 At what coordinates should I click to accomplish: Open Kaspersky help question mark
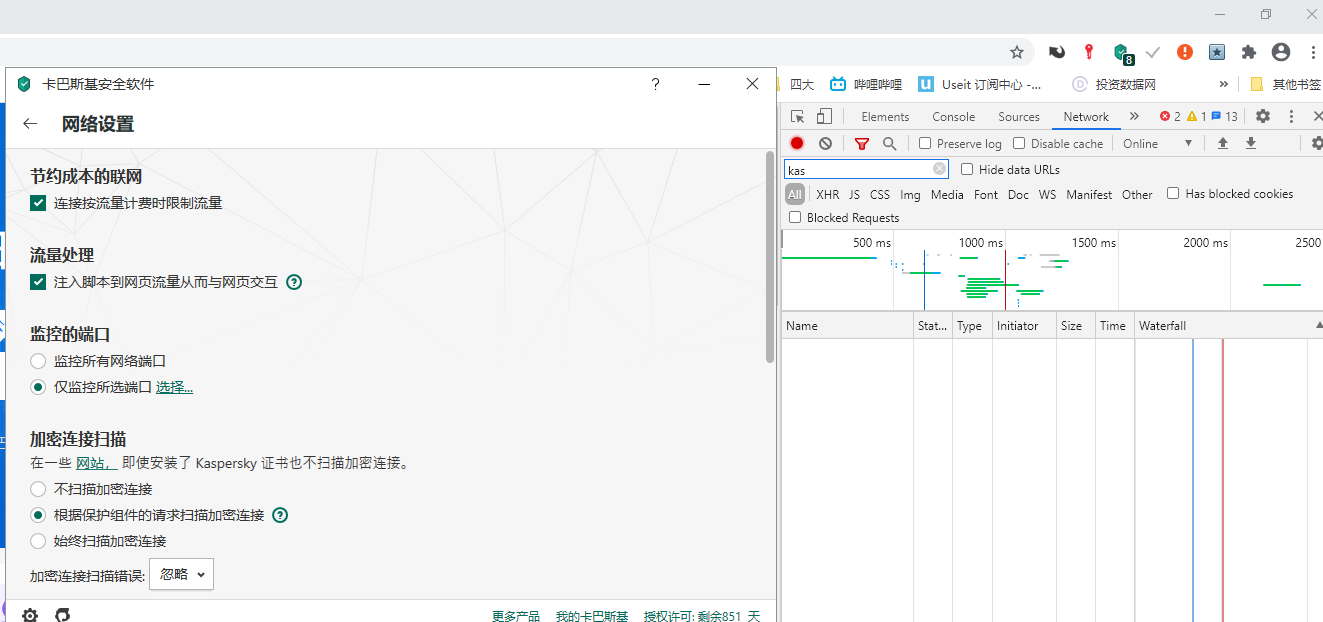coord(656,84)
